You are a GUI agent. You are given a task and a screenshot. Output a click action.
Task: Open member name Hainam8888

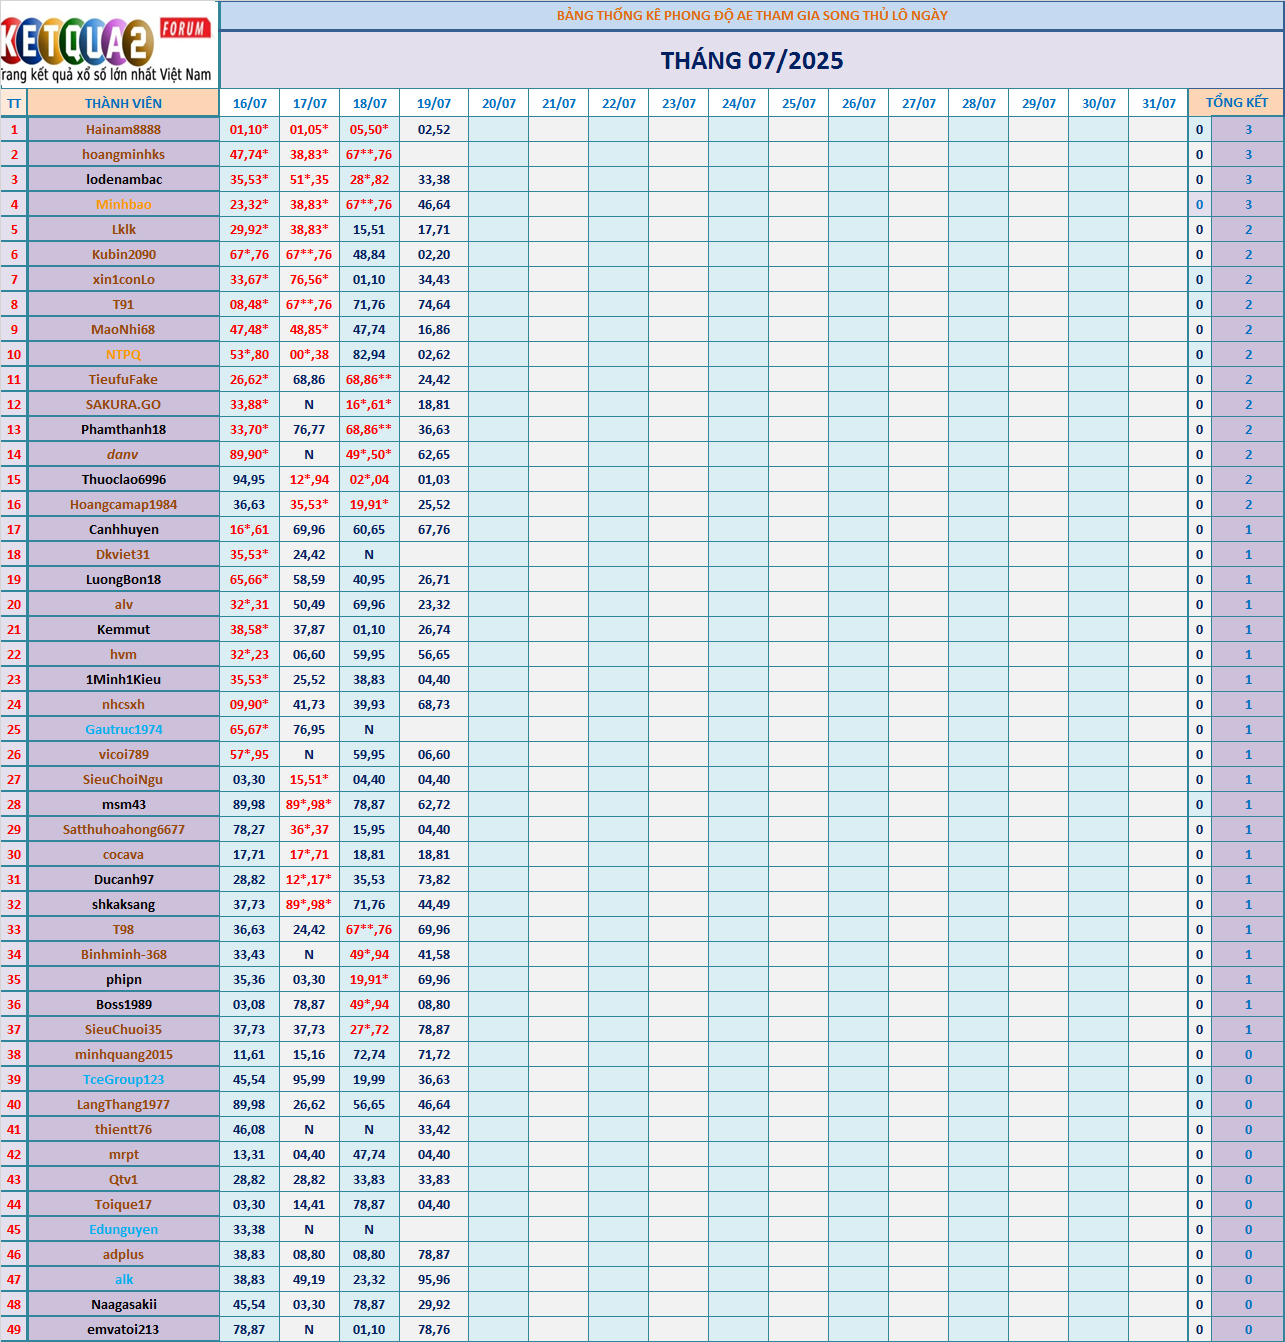pos(123,129)
